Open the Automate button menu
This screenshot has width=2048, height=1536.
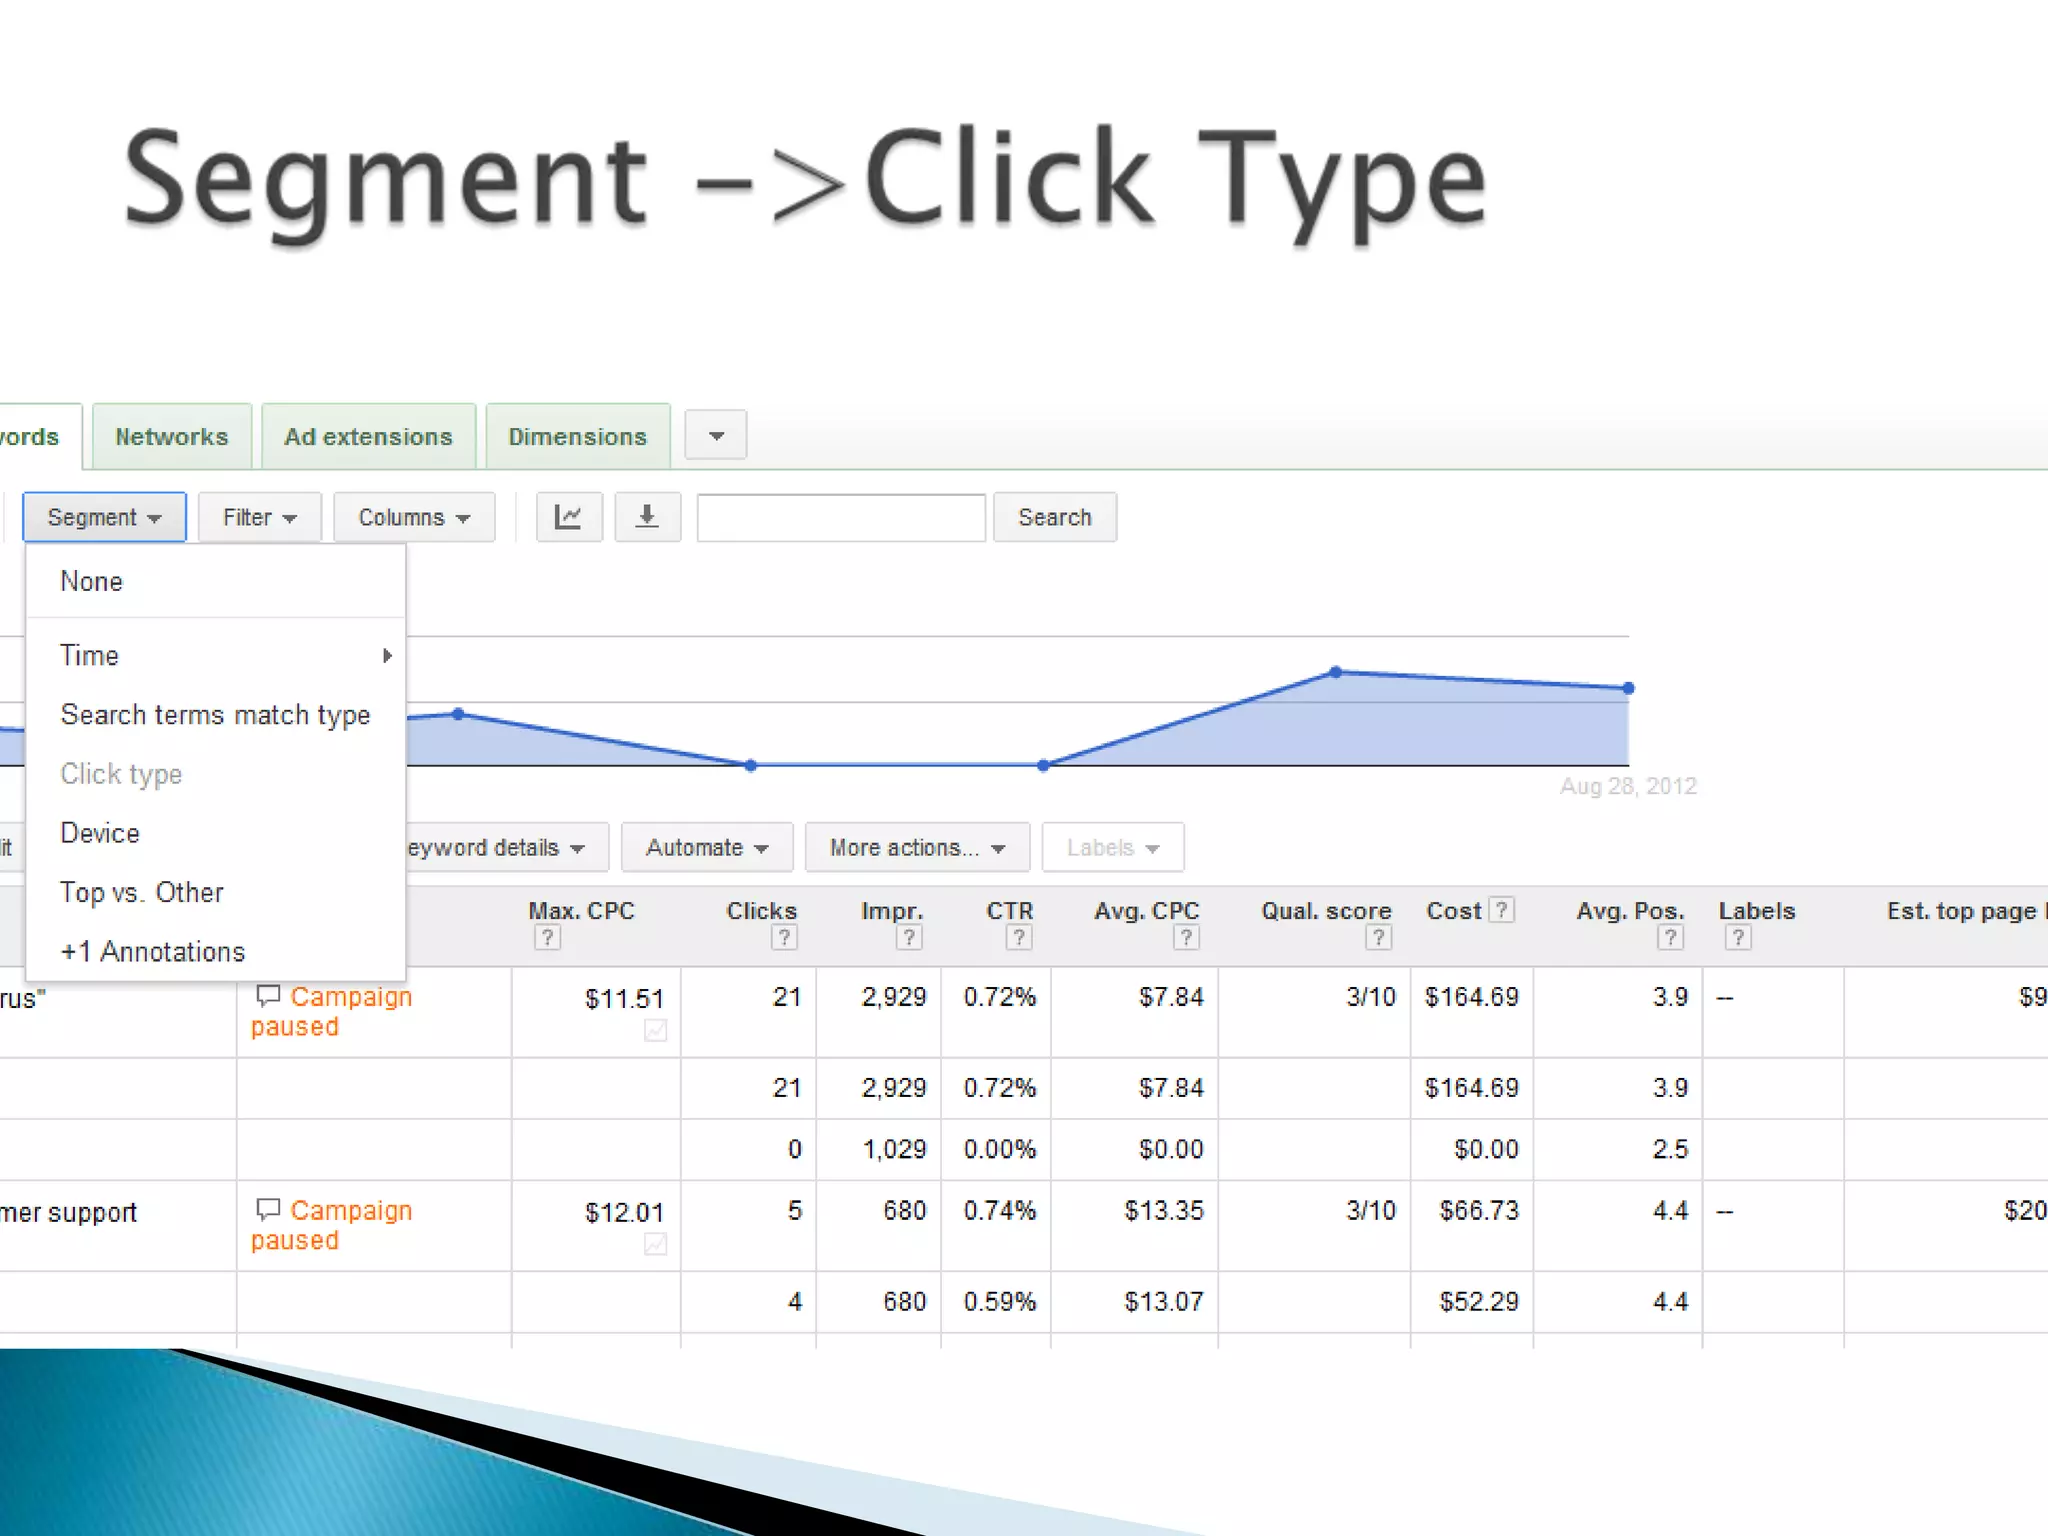click(x=706, y=848)
